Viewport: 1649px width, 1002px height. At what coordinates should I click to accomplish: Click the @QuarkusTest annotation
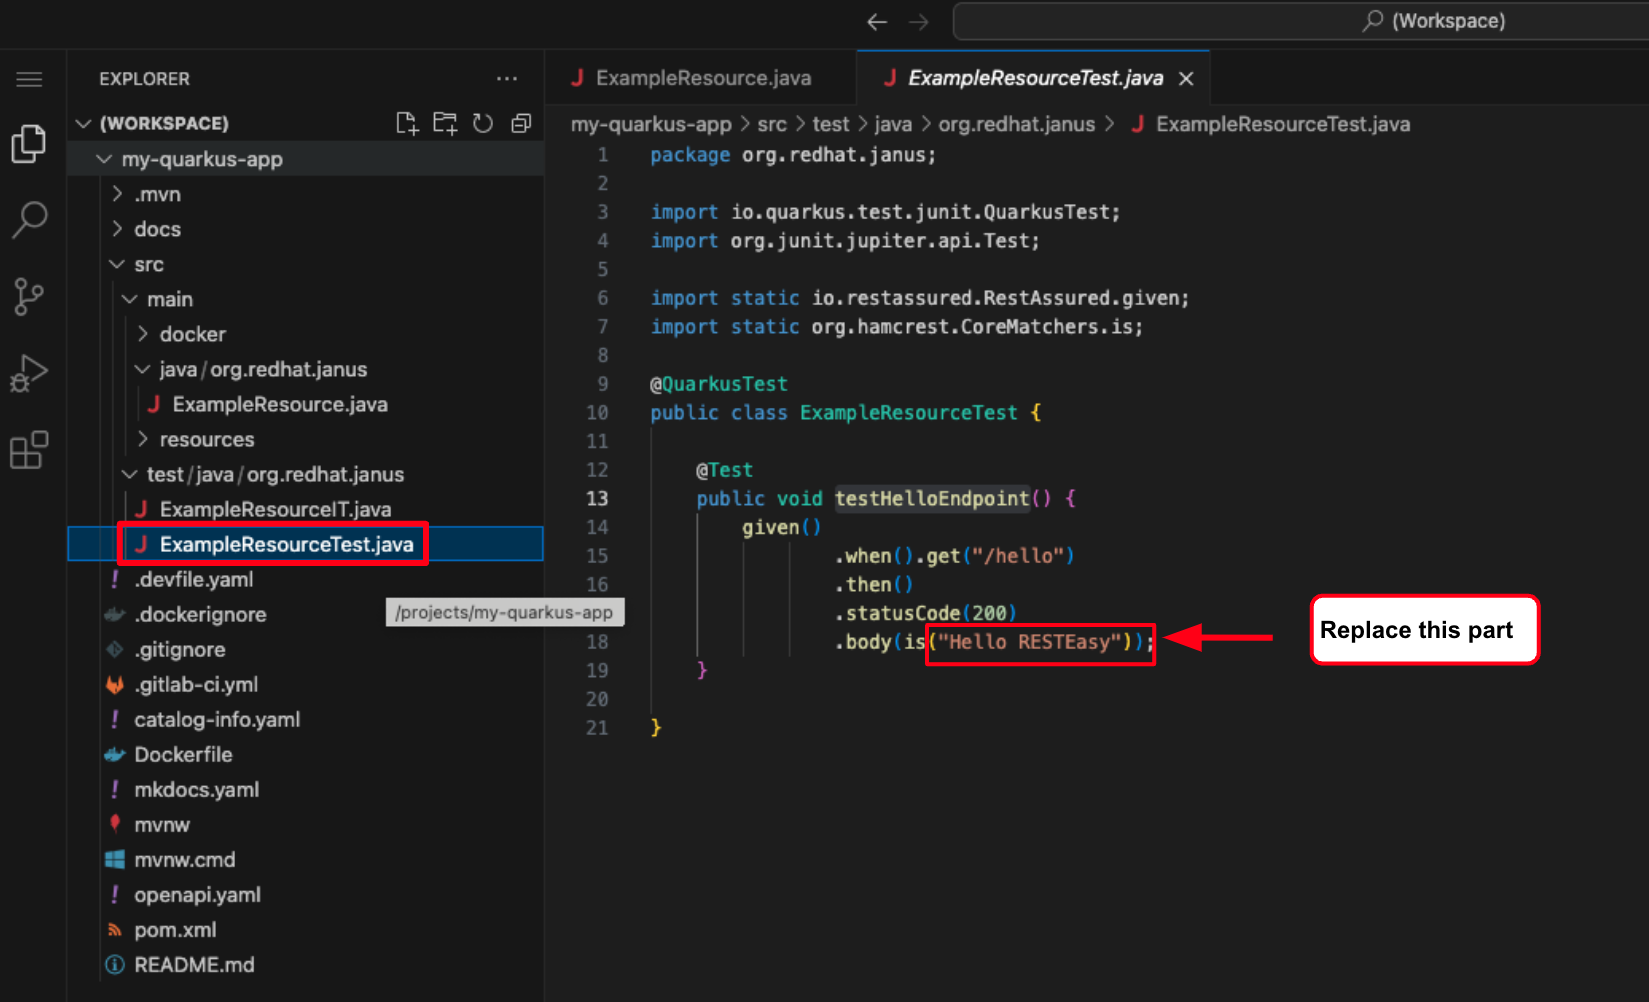point(719,384)
